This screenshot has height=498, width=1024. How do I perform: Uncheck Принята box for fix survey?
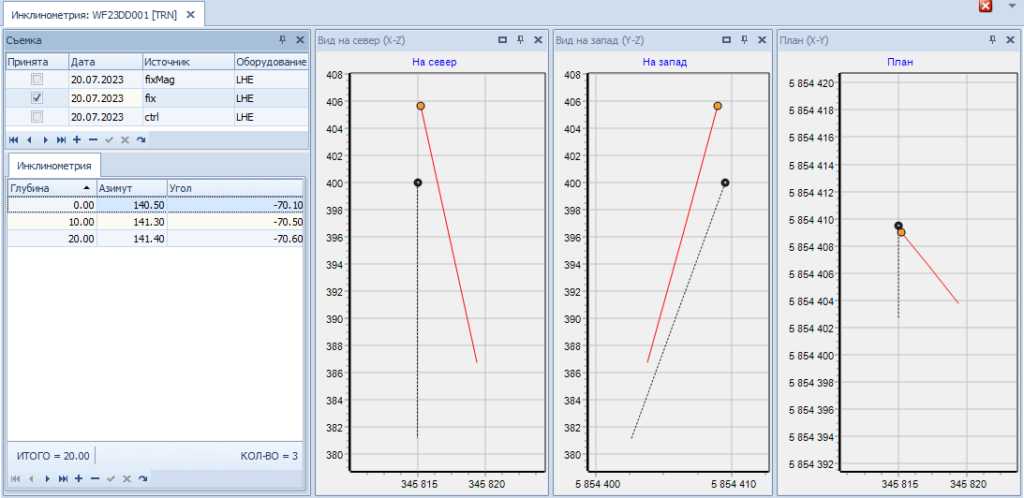click(x=37, y=98)
